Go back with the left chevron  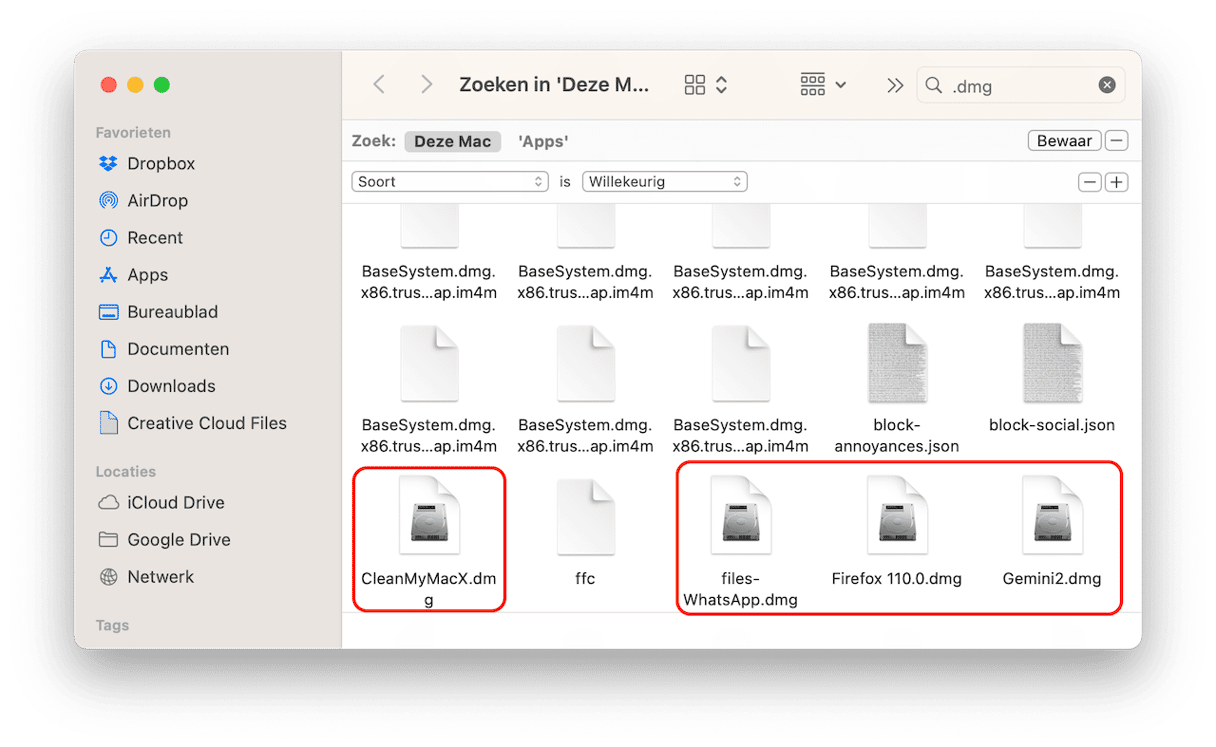click(x=379, y=85)
